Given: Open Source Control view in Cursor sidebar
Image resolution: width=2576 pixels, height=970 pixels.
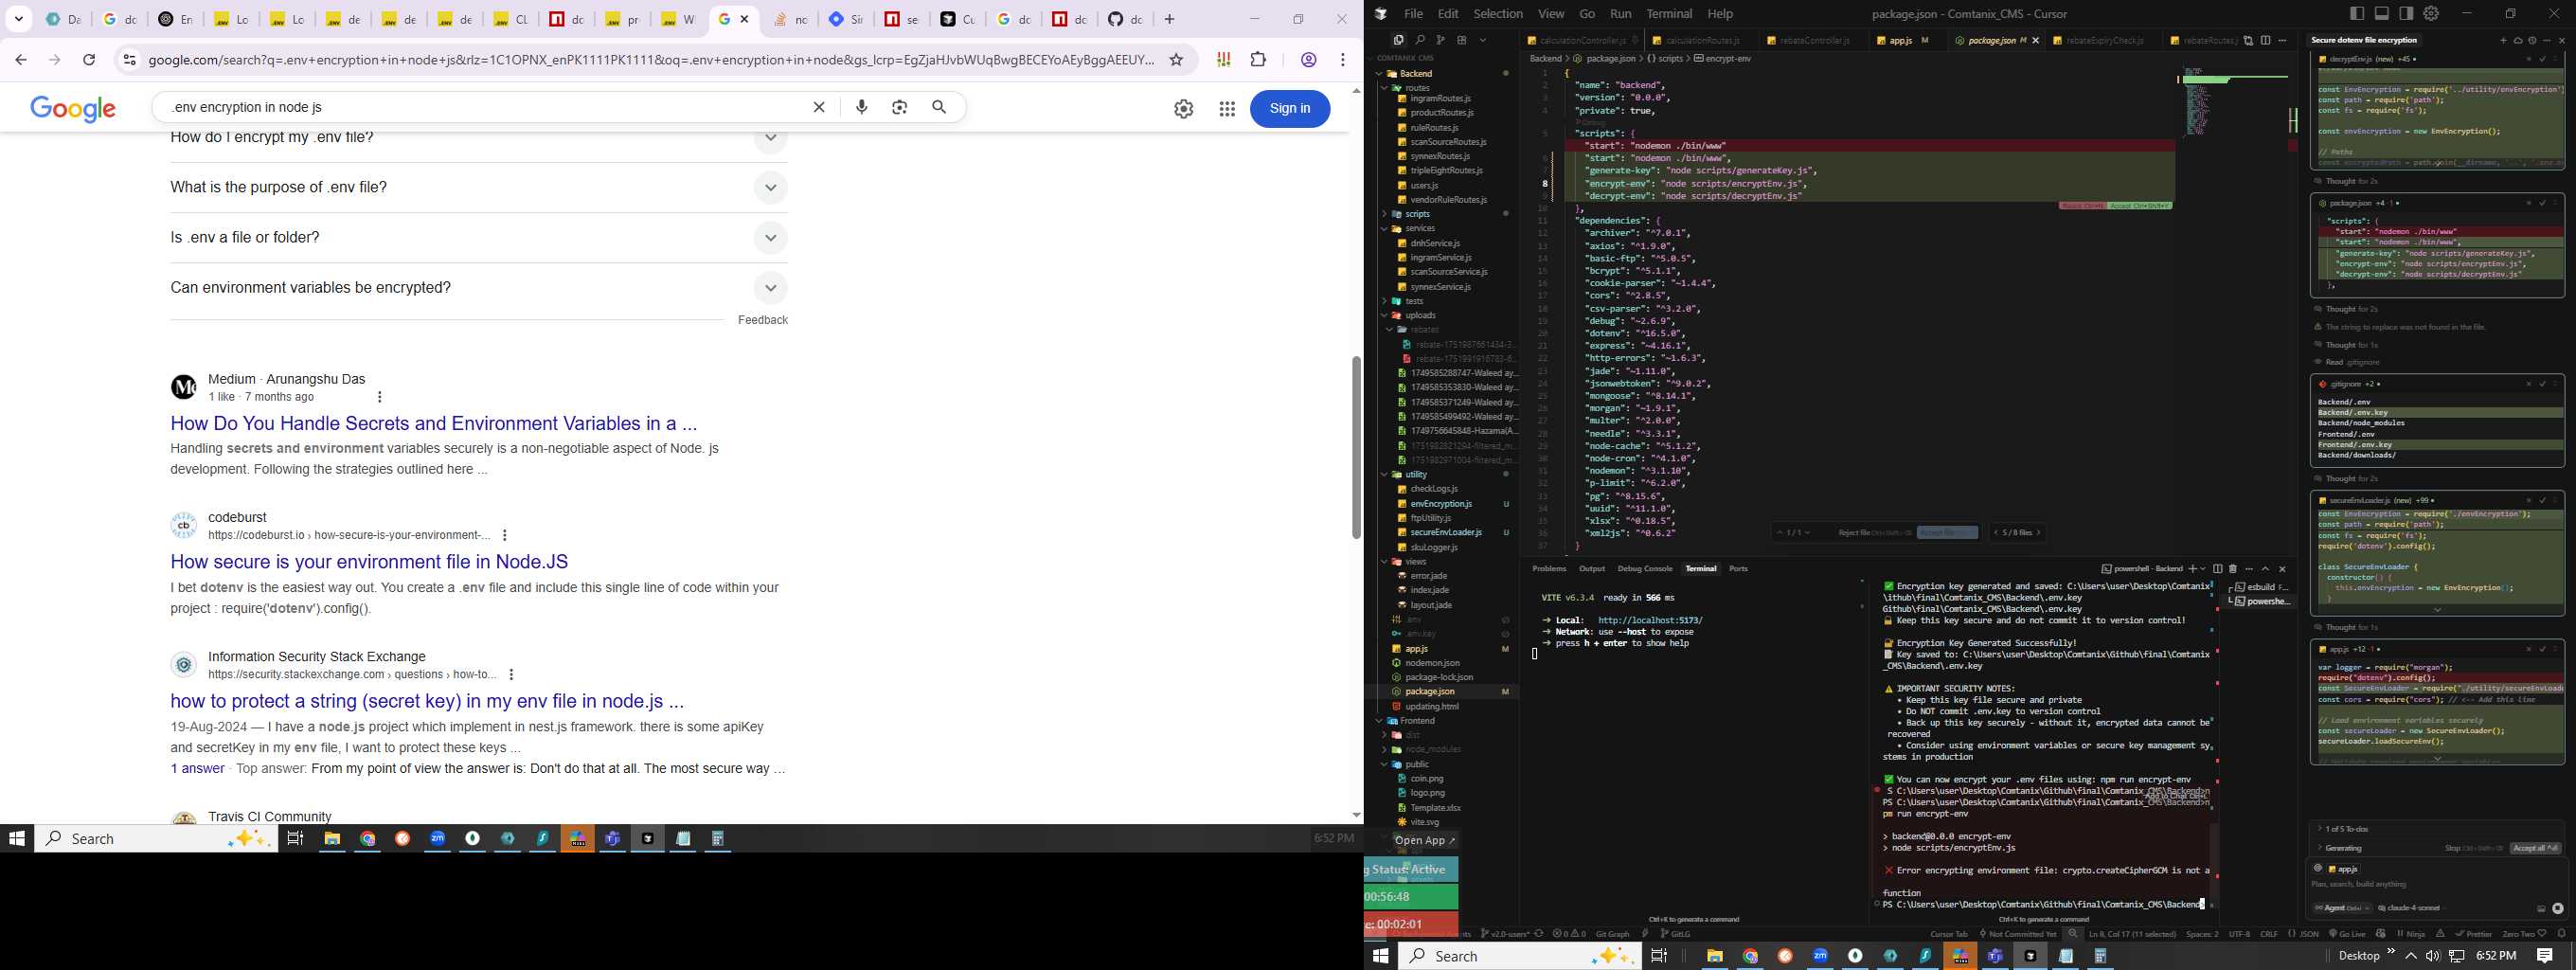Looking at the screenshot, I should pyautogui.click(x=1440, y=40).
